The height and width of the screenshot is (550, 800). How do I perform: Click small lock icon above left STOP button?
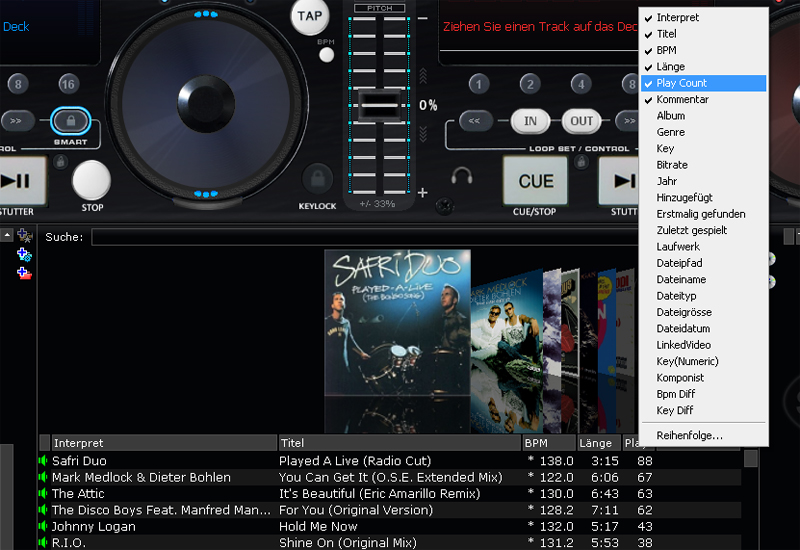point(61,163)
